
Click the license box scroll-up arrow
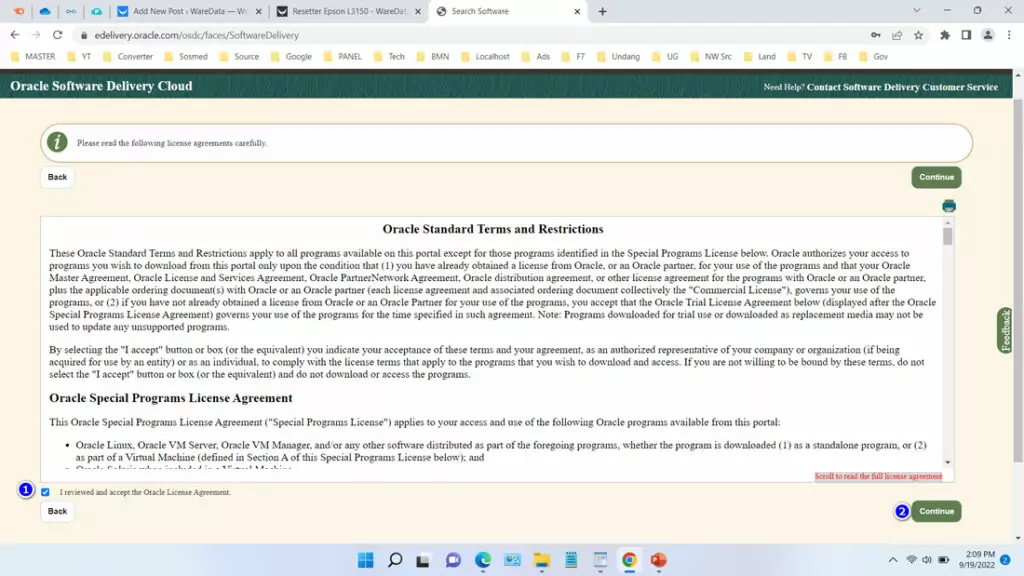click(x=948, y=223)
